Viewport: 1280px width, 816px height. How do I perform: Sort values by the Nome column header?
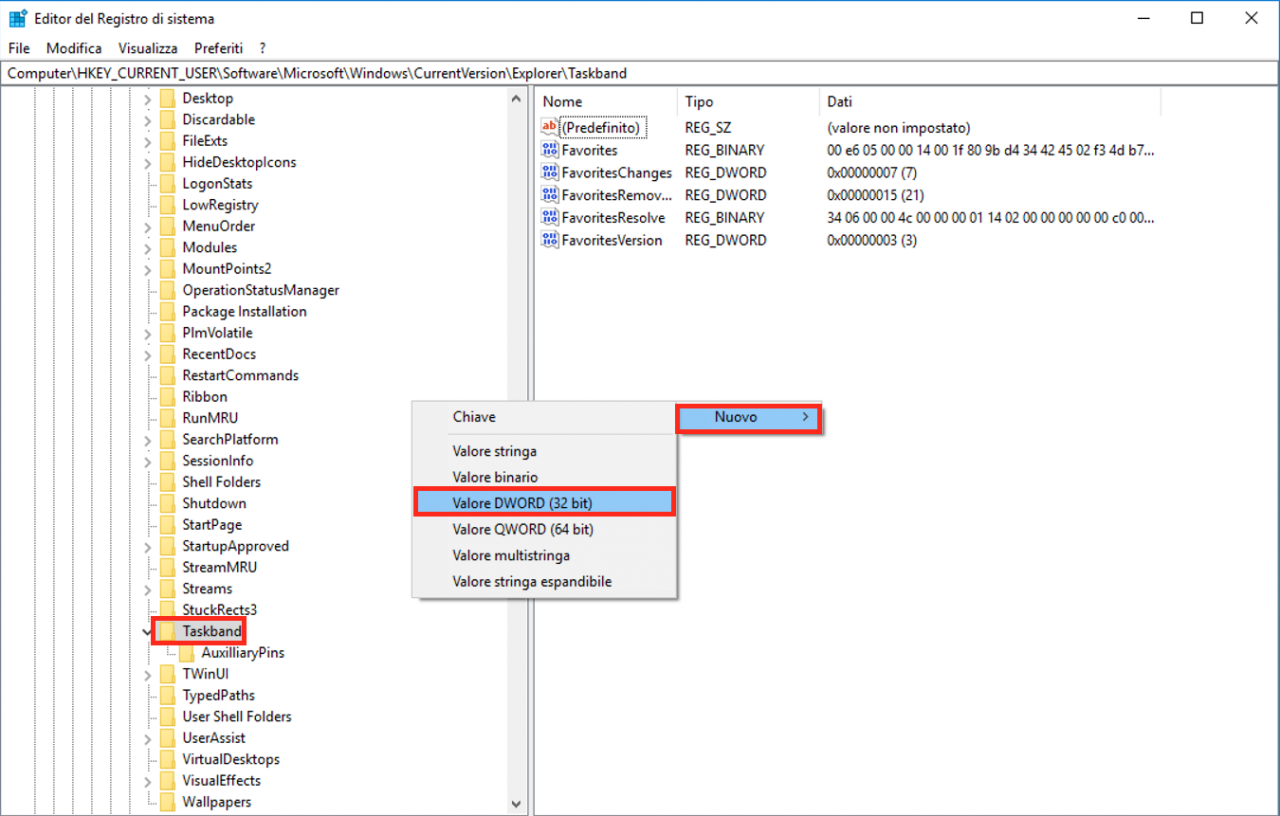click(607, 102)
